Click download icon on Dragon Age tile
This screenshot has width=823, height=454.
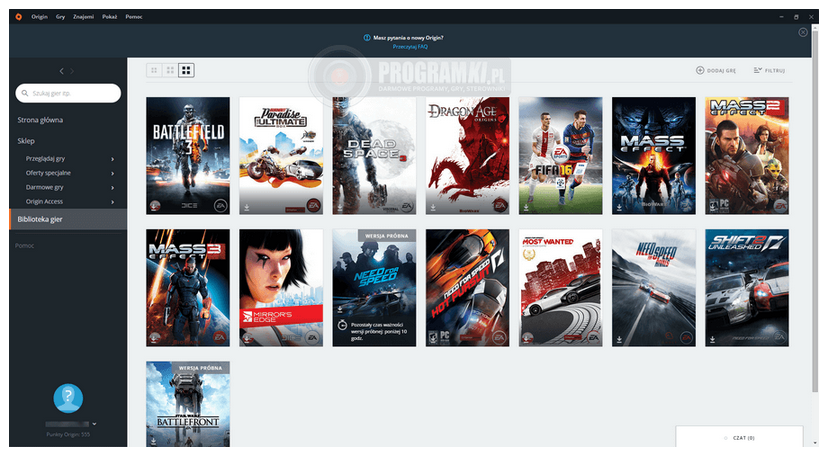(x=434, y=208)
